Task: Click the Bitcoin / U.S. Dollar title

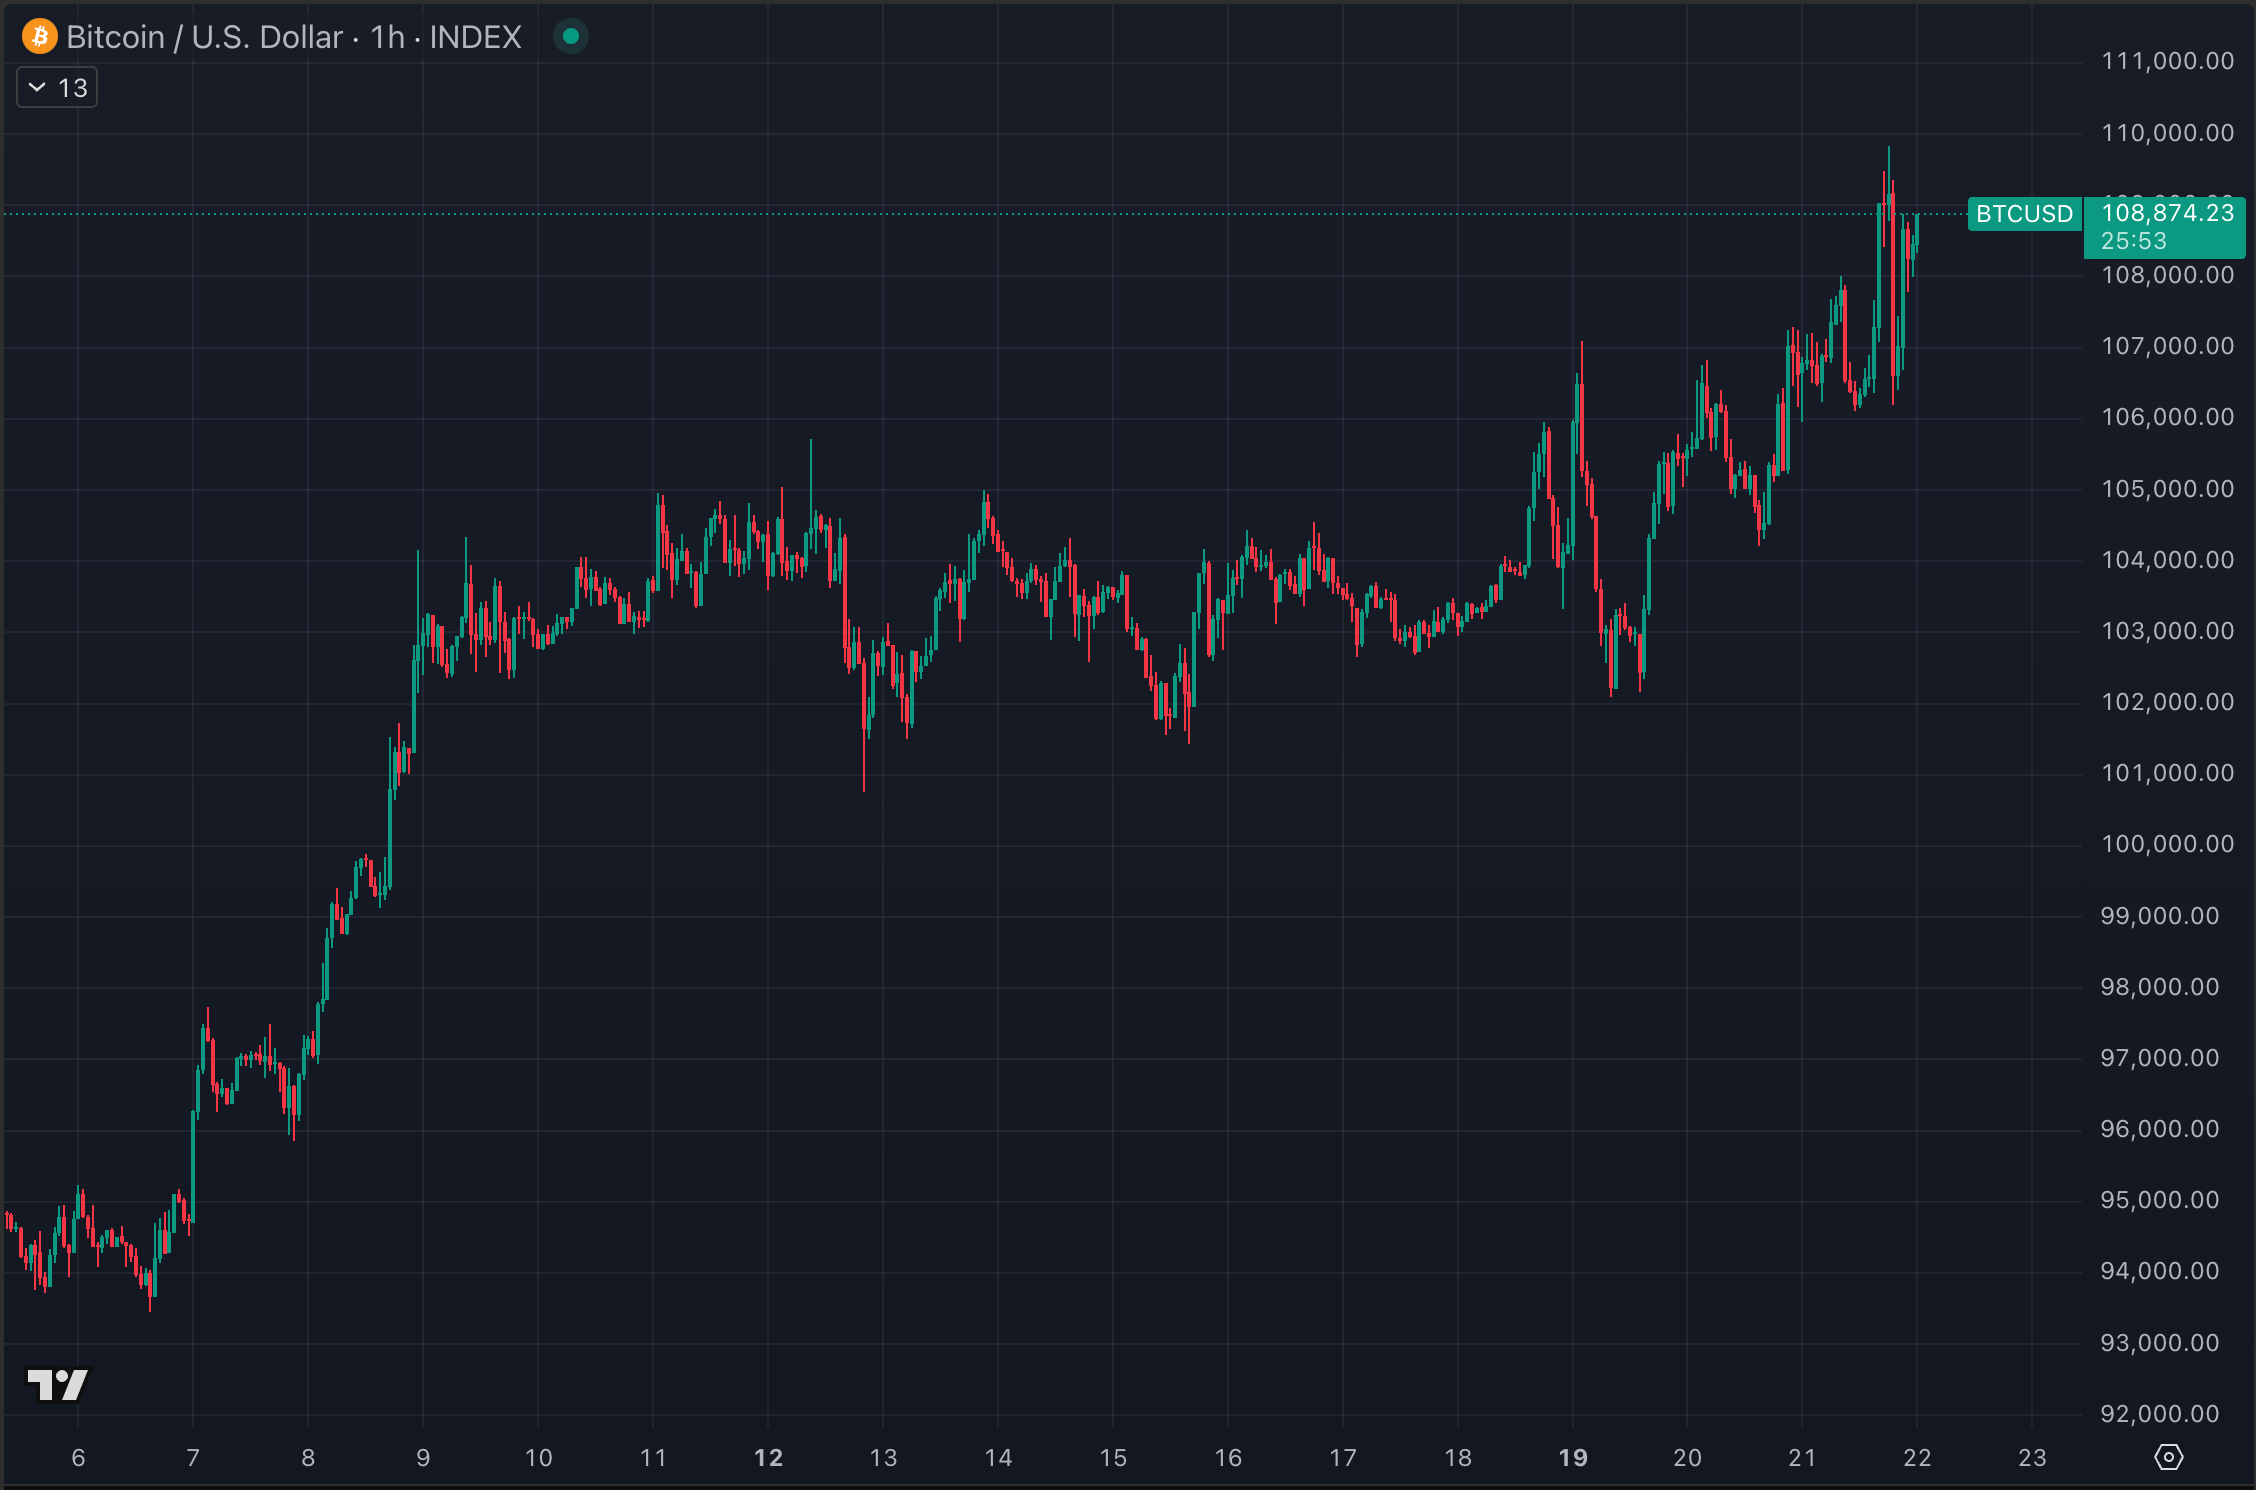Action: click(x=204, y=37)
